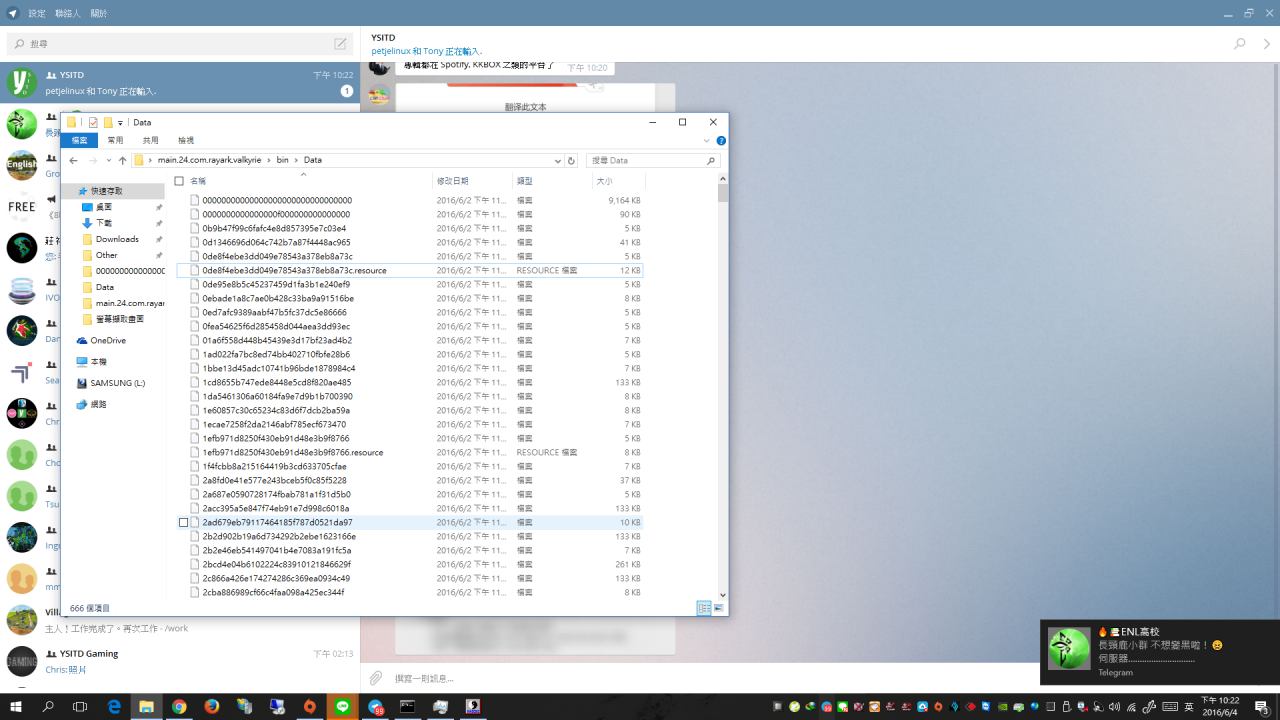Open Google Chrome from the taskbar
The image size is (1280, 720).
[x=179, y=706]
